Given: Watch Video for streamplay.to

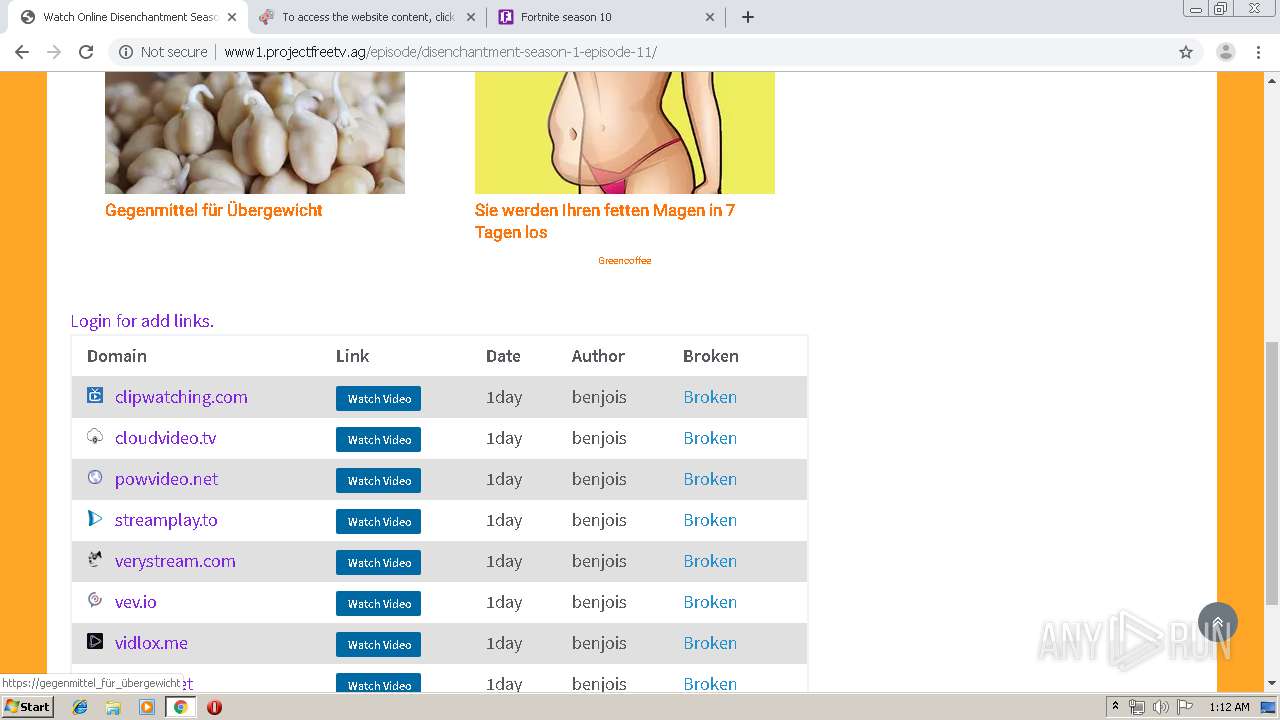Looking at the screenshot, I should (378, 521).
